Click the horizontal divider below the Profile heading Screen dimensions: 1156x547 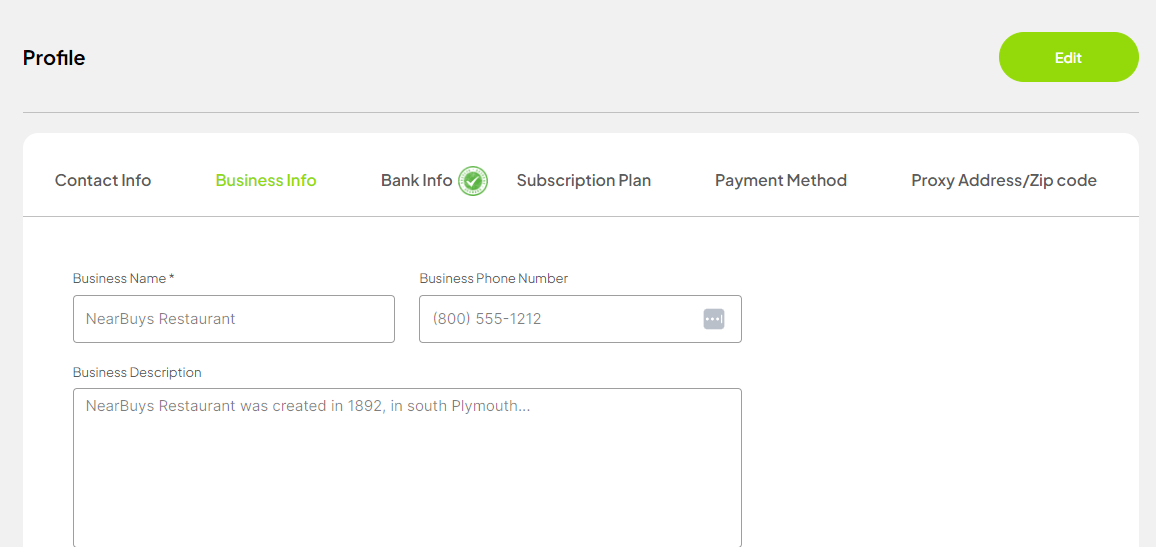580,112
